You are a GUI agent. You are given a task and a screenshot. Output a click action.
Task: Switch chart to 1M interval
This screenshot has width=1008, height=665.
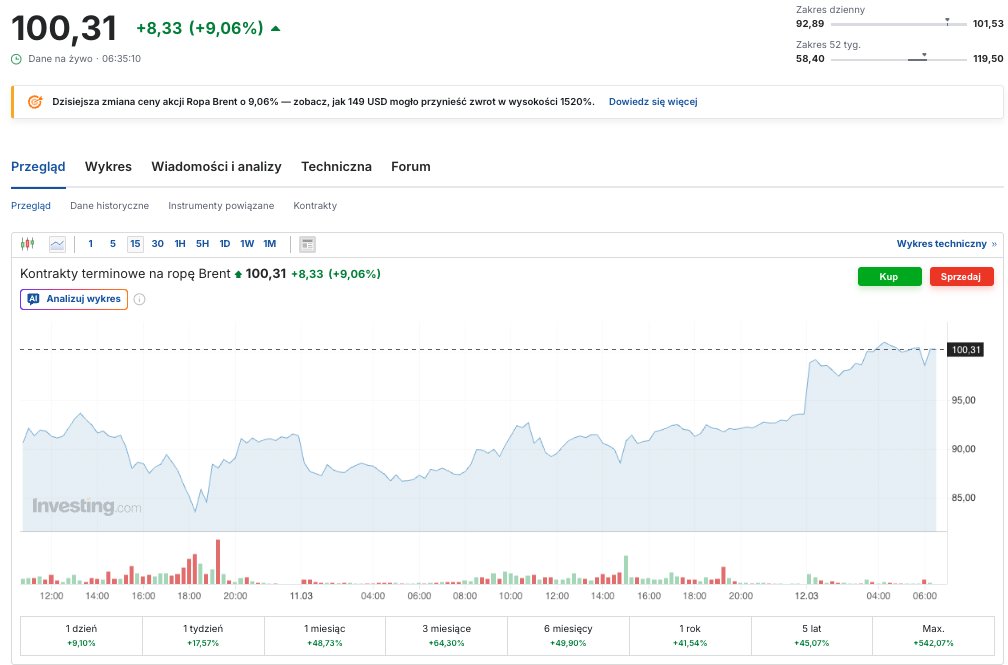pyautogui.click(x=269, y=244)
